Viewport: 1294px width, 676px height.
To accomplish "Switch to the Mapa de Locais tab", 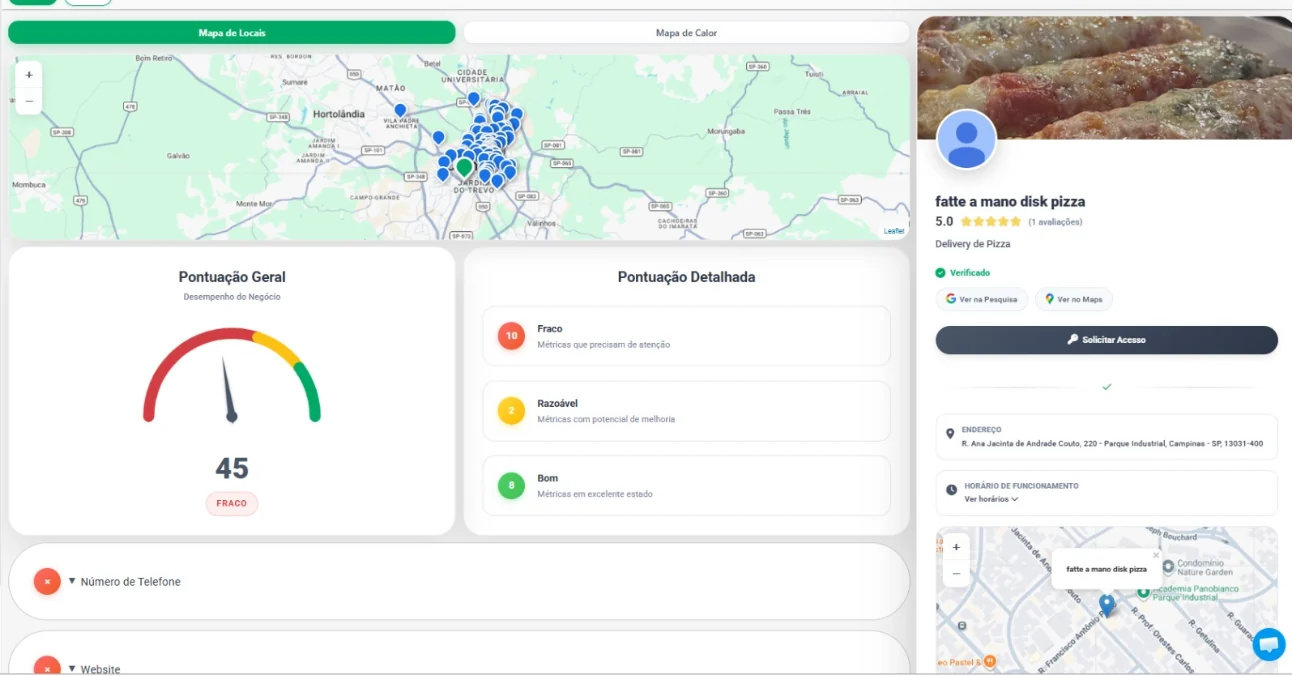I will (232, 33).
